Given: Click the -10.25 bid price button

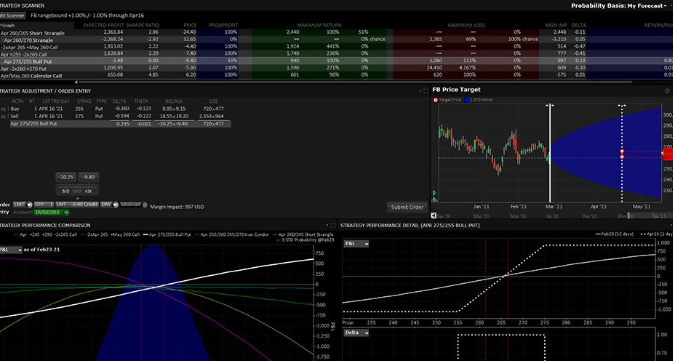Looking at the screenshot, I should click(66, 177).
